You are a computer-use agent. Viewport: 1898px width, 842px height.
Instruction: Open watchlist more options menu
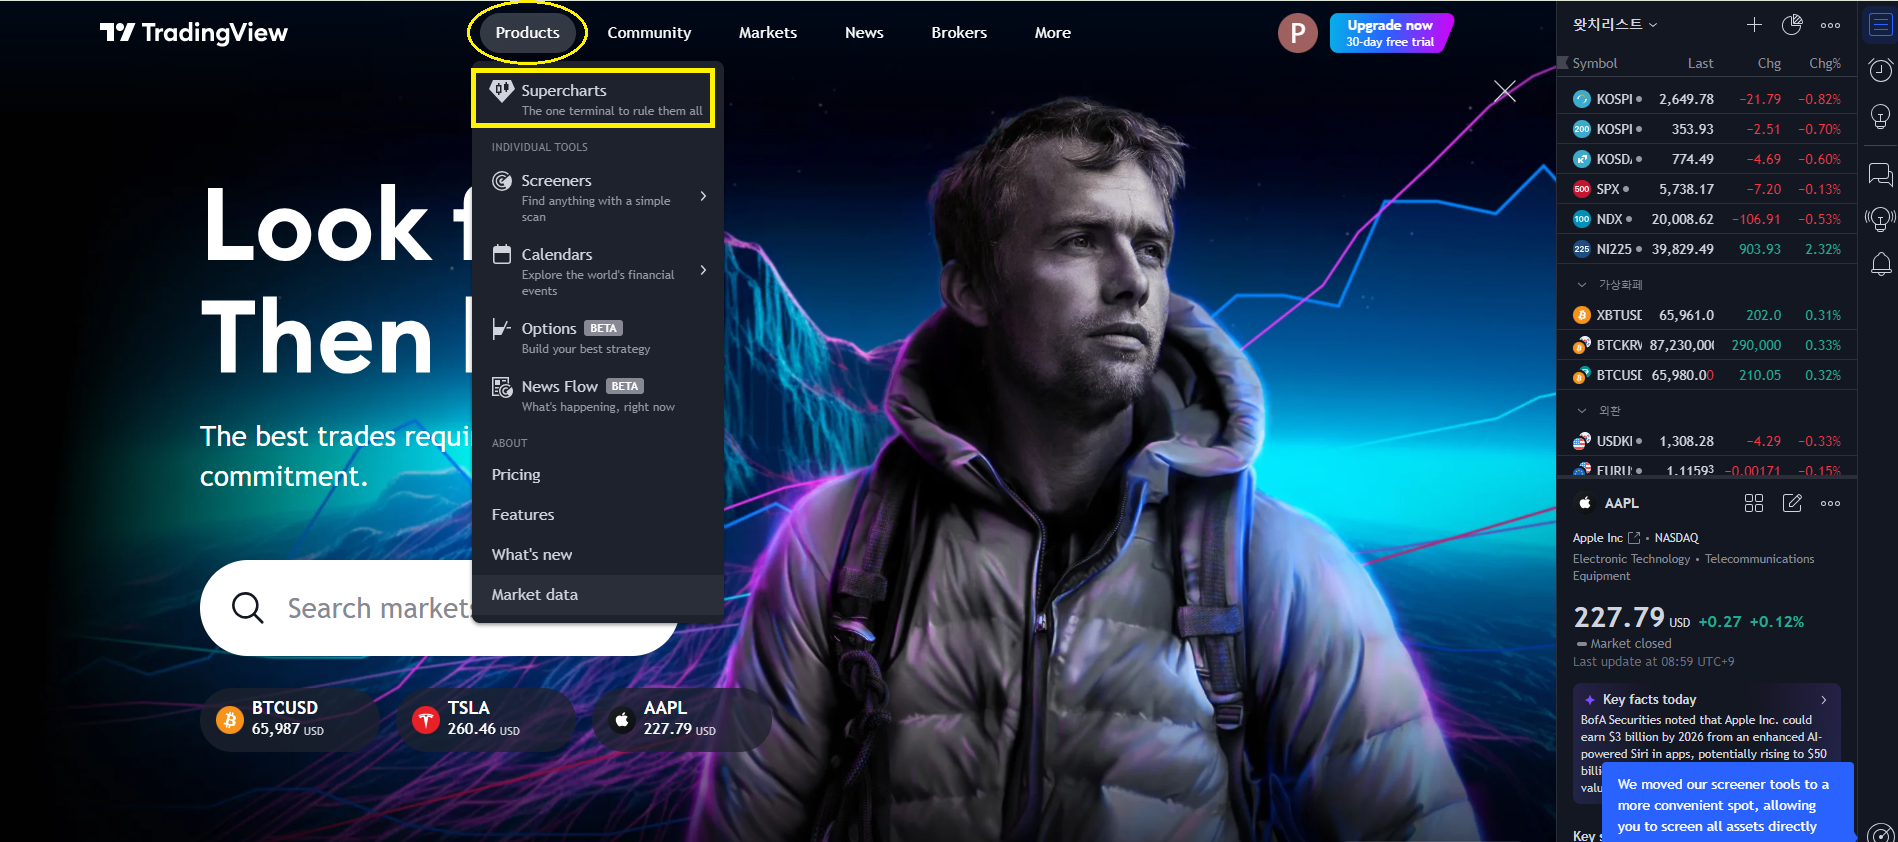click(x=1830, y=25)
